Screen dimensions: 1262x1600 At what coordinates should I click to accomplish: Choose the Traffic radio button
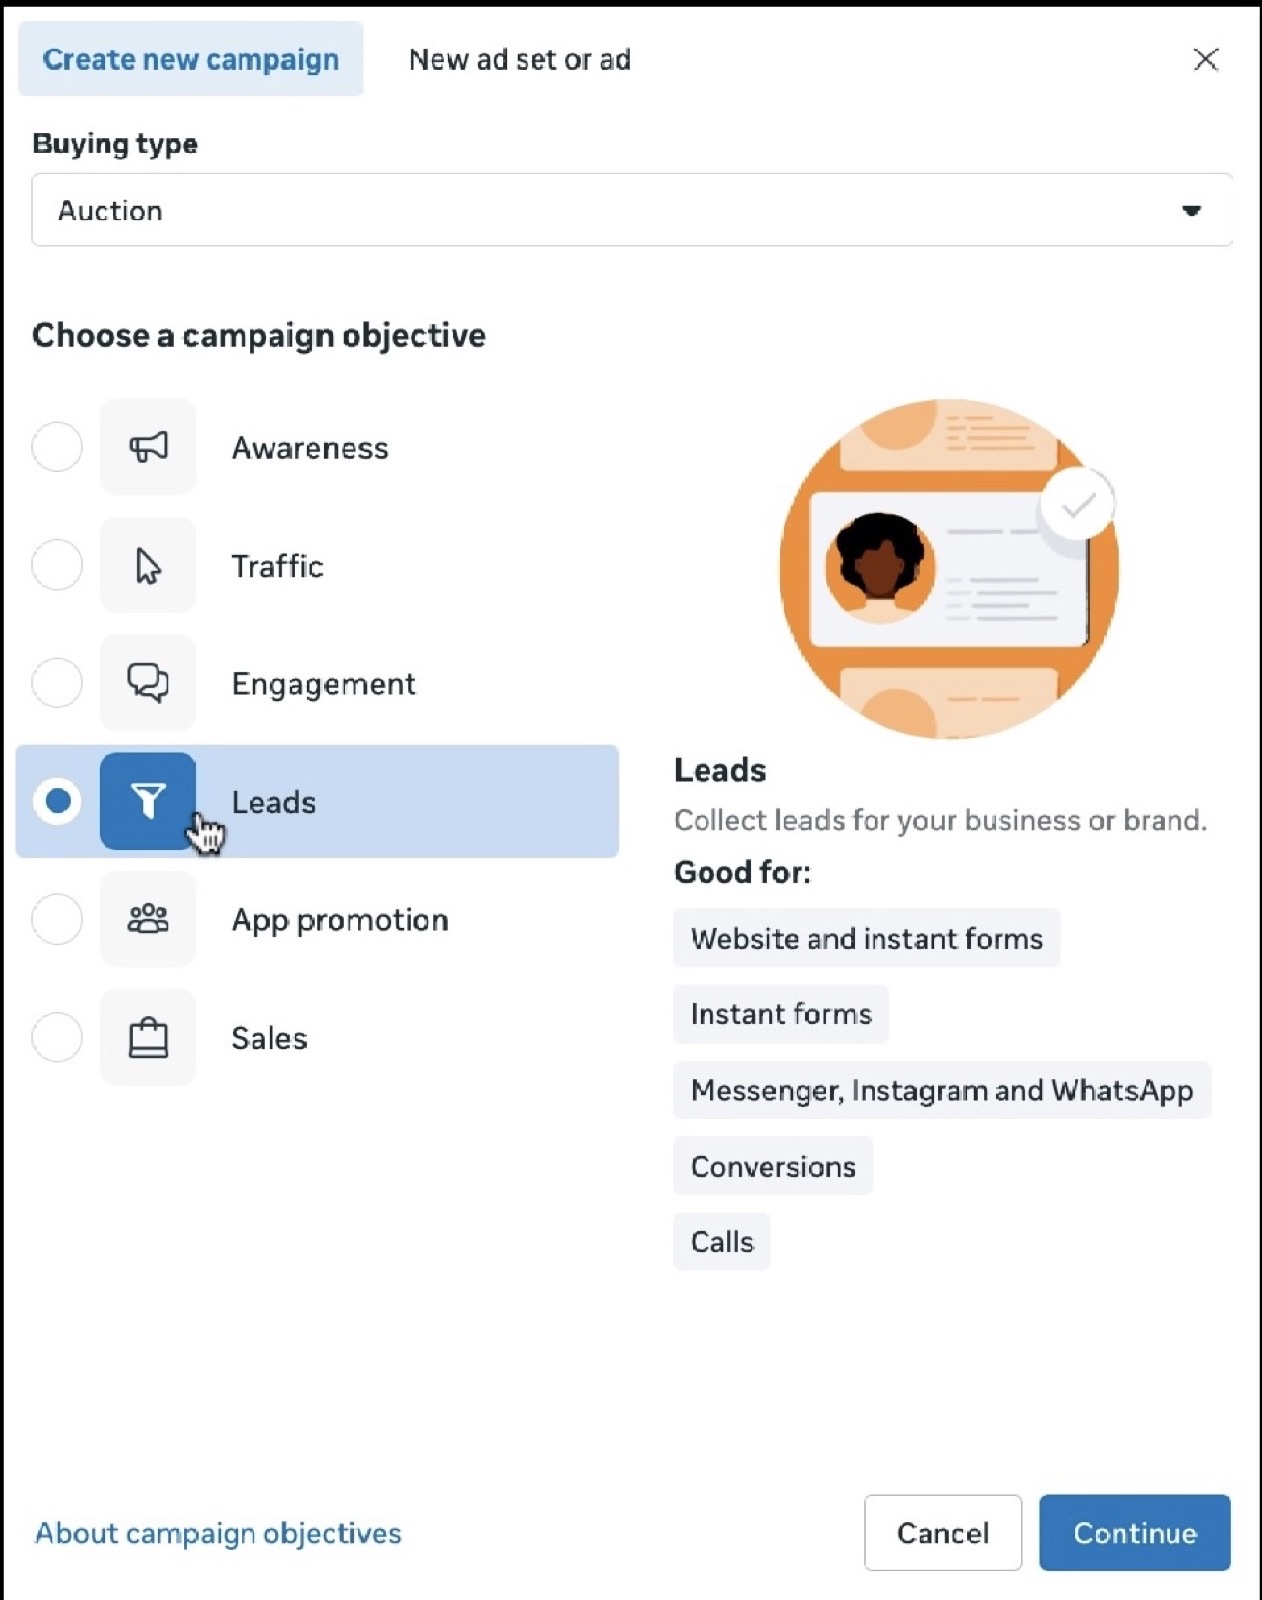[57, 565]
